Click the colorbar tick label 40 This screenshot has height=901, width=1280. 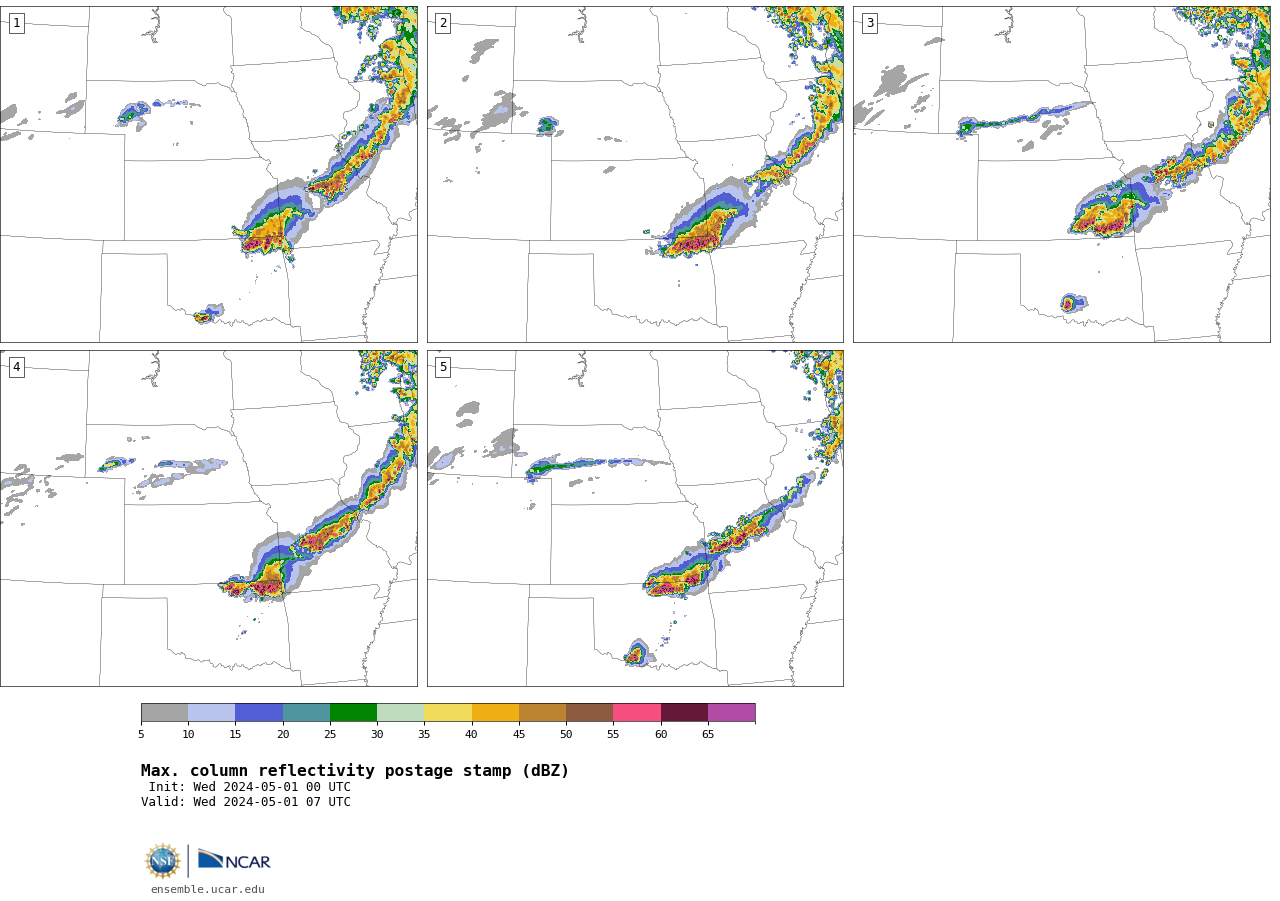(x=471, y=735)
